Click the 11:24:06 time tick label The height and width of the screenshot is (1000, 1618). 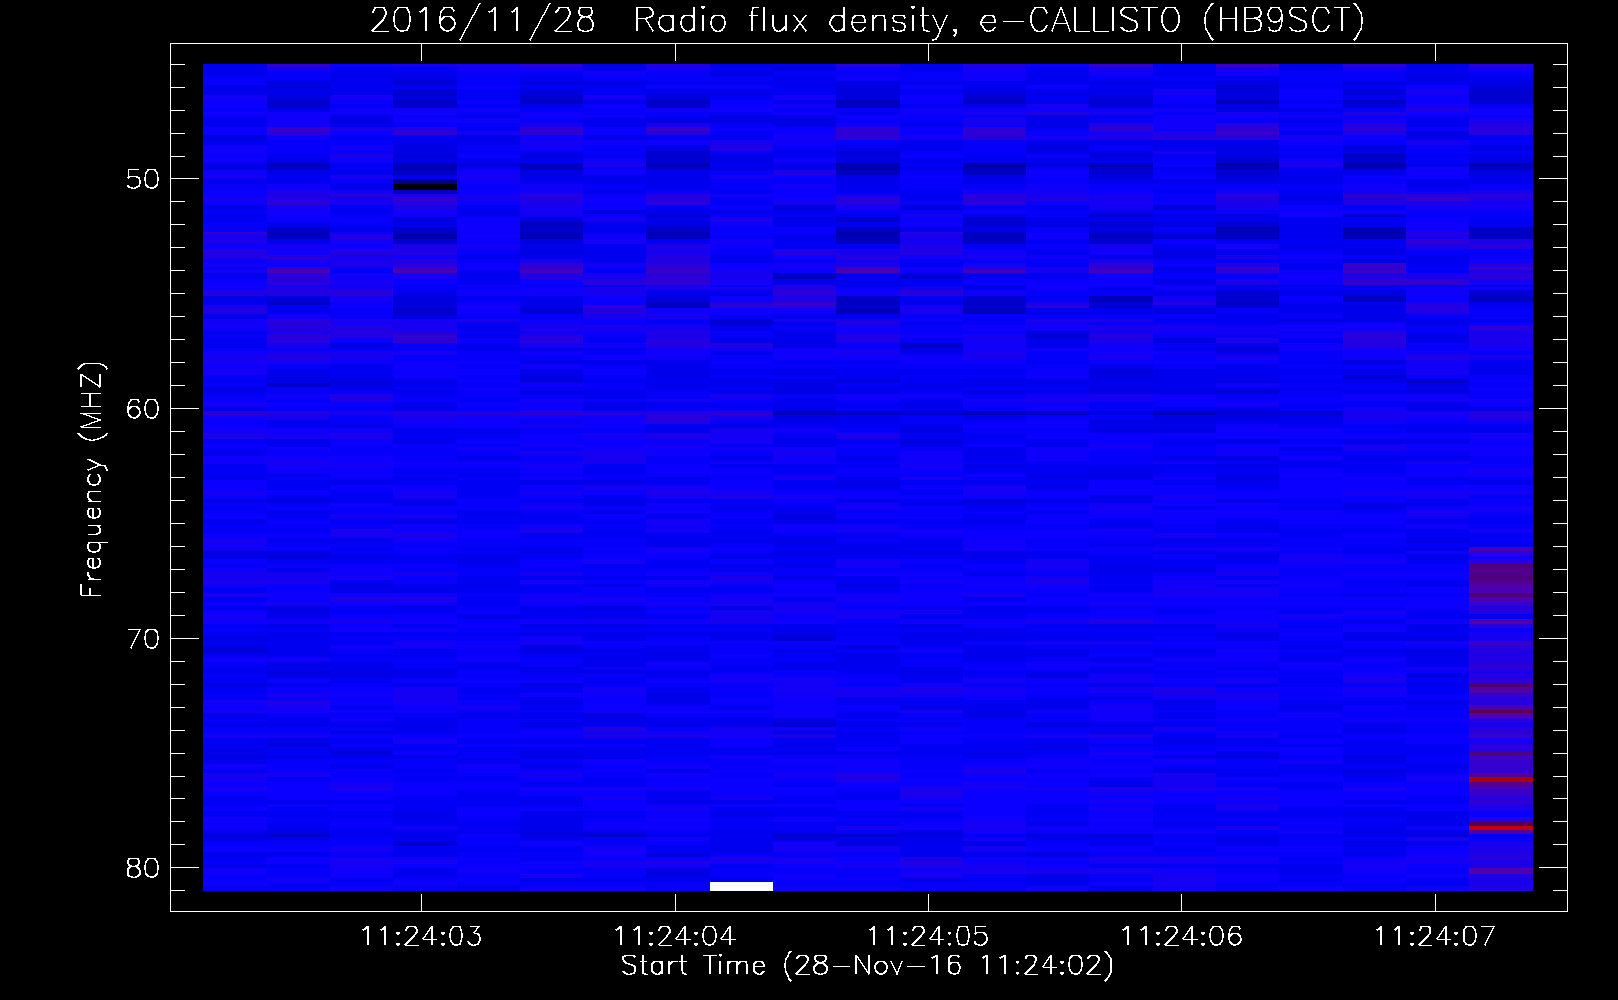click(x=1181, y=937)
